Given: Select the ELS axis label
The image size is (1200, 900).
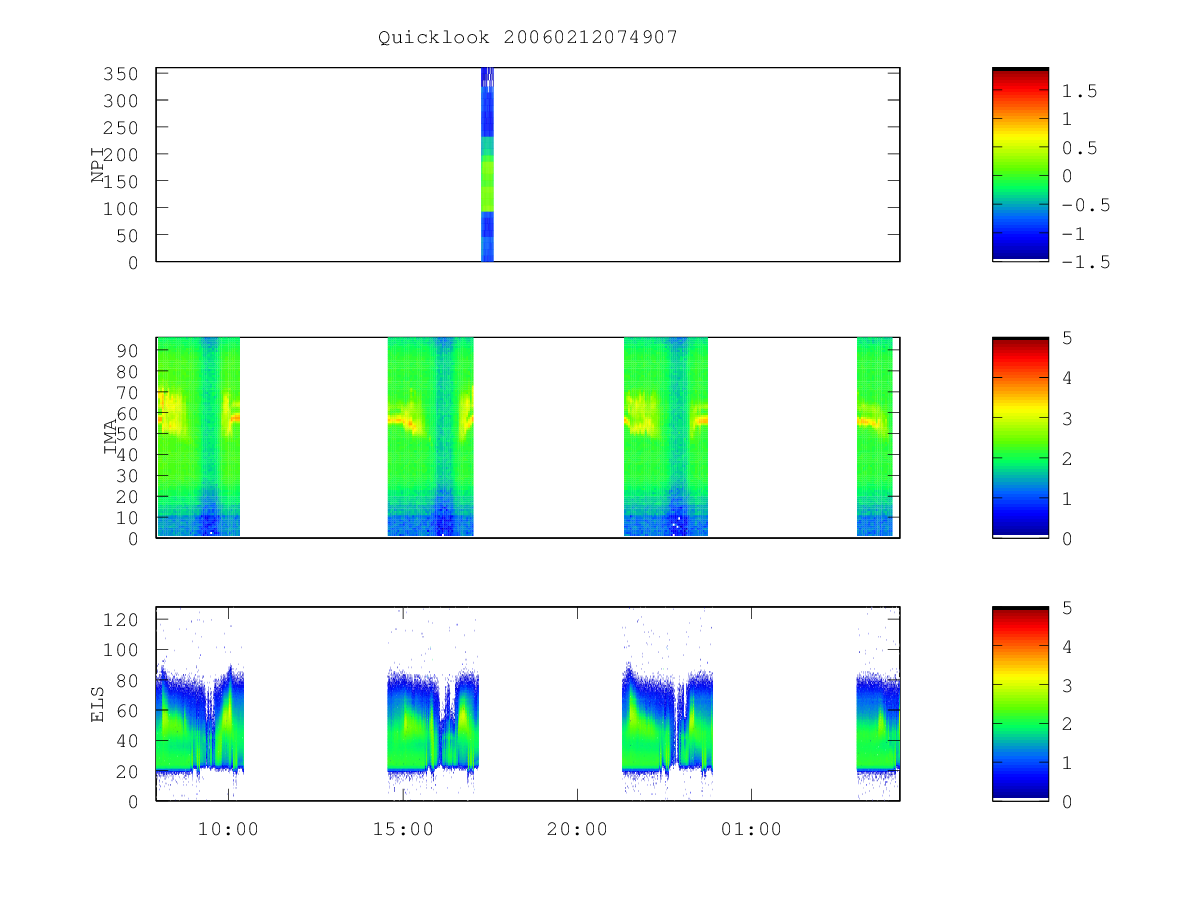Looking at the screenshot, I should click(x=98, y=704).
